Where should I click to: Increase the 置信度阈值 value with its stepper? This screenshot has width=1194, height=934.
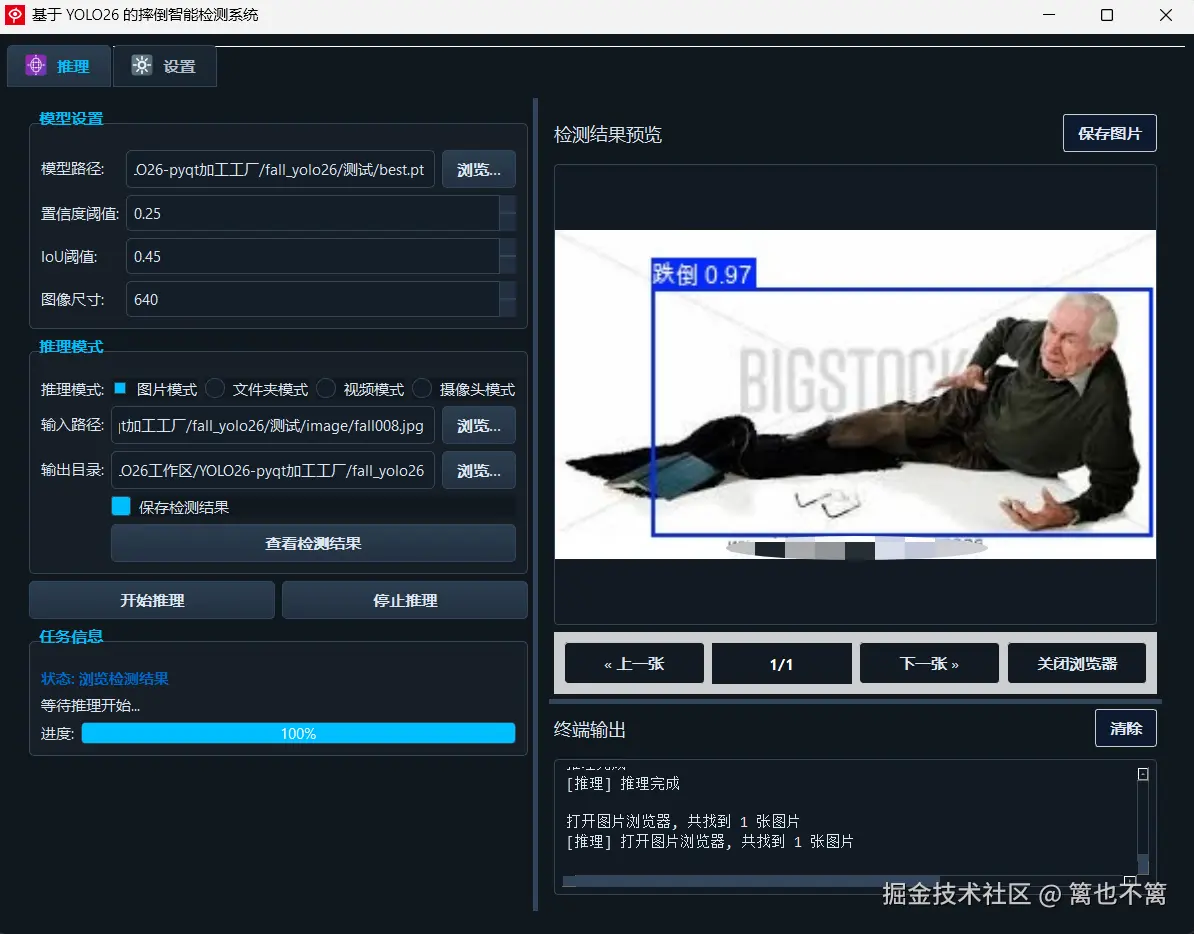(508, 207)
